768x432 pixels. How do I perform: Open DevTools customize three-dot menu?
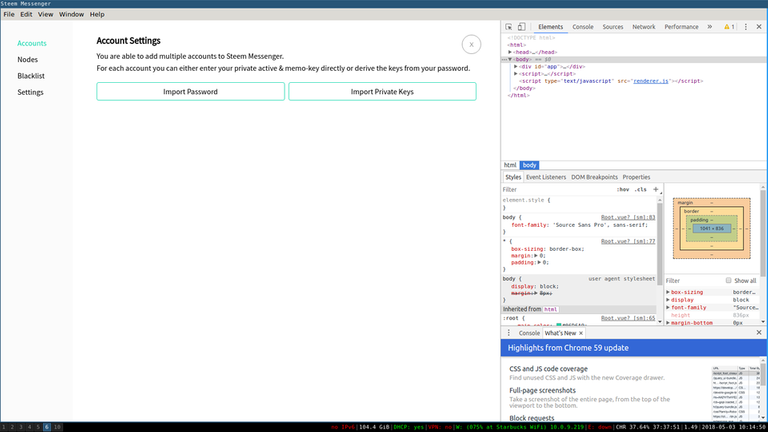[746, 27]
